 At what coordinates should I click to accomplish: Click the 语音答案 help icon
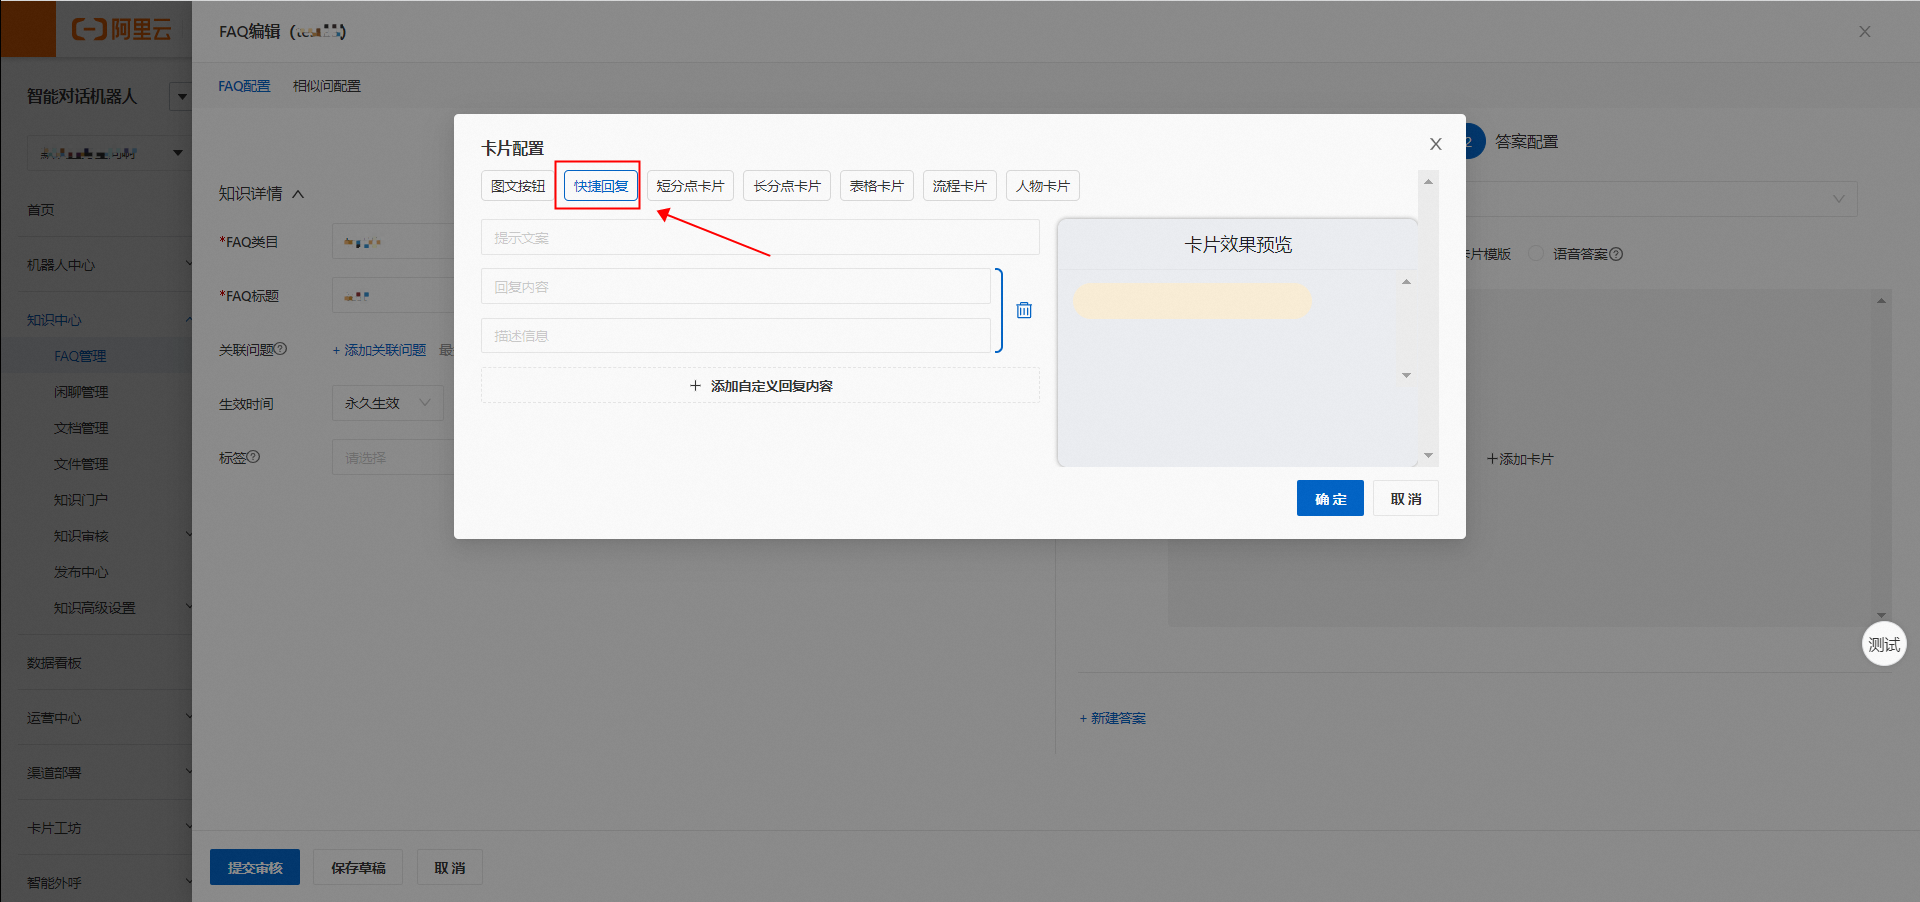pyautogui.click(x=1616, y=254)
